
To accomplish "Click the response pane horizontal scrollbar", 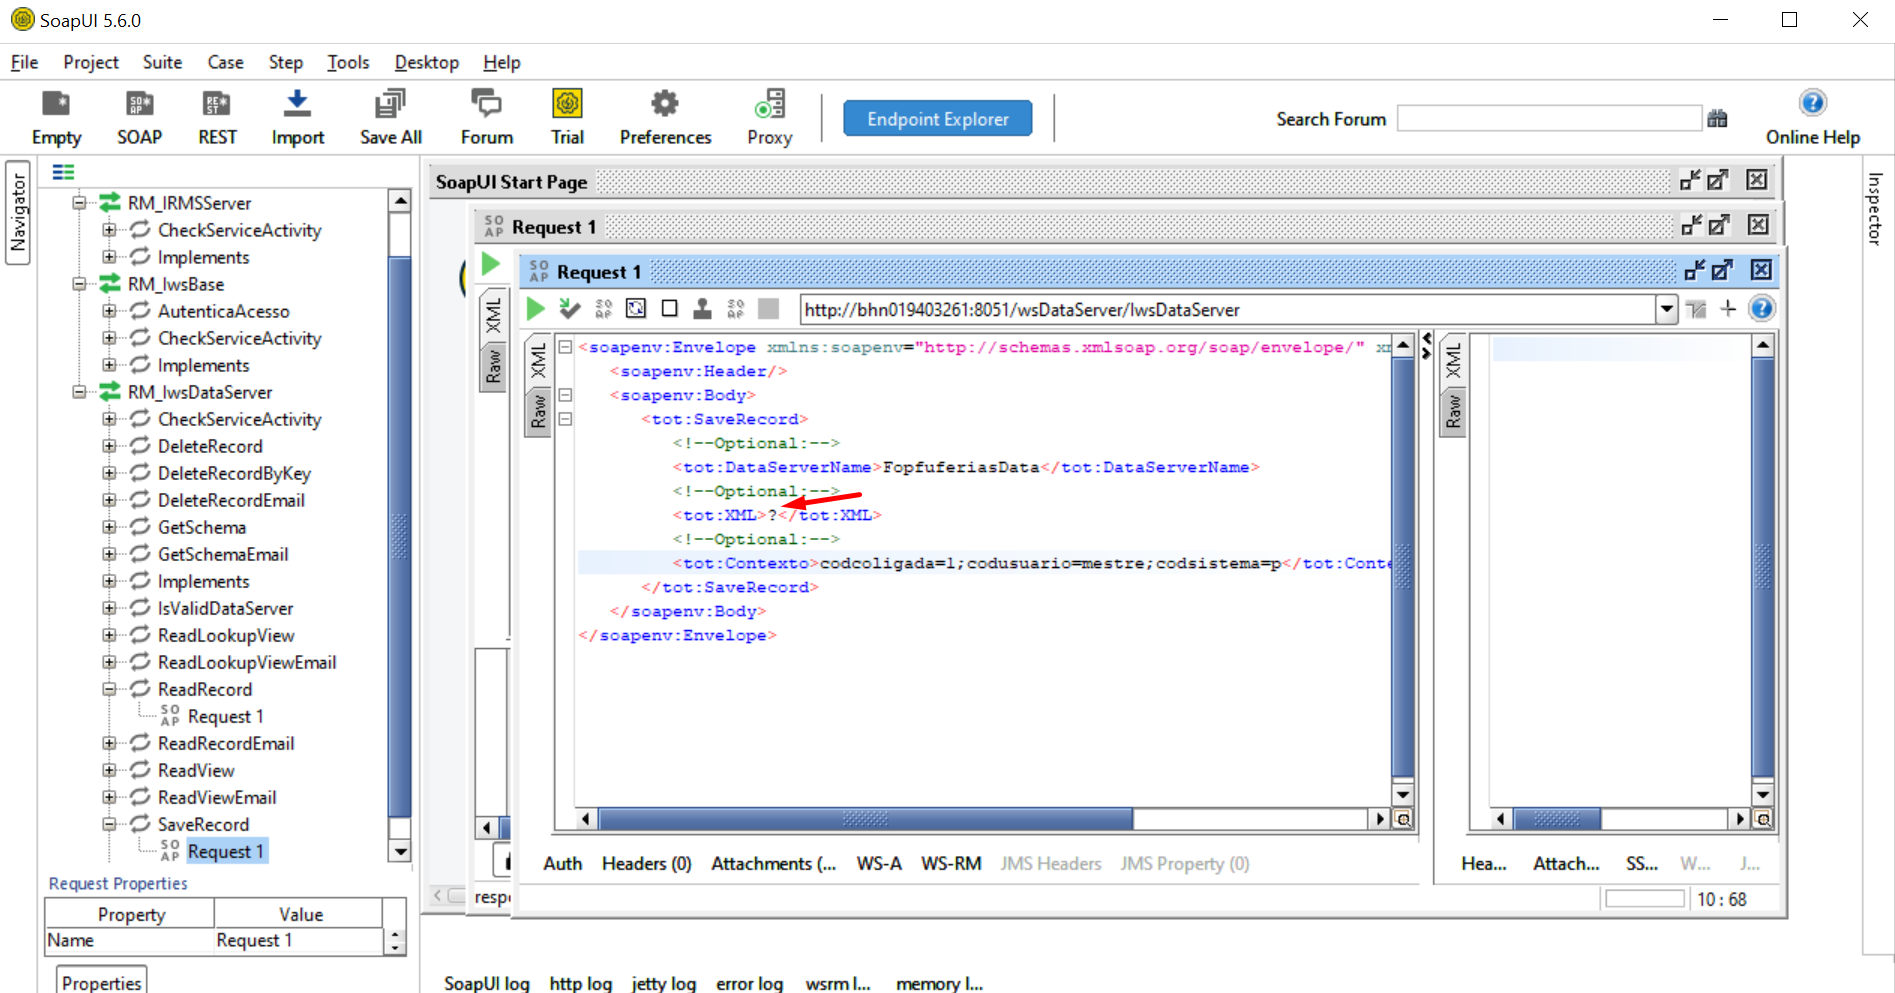I will pos(1557,819).
